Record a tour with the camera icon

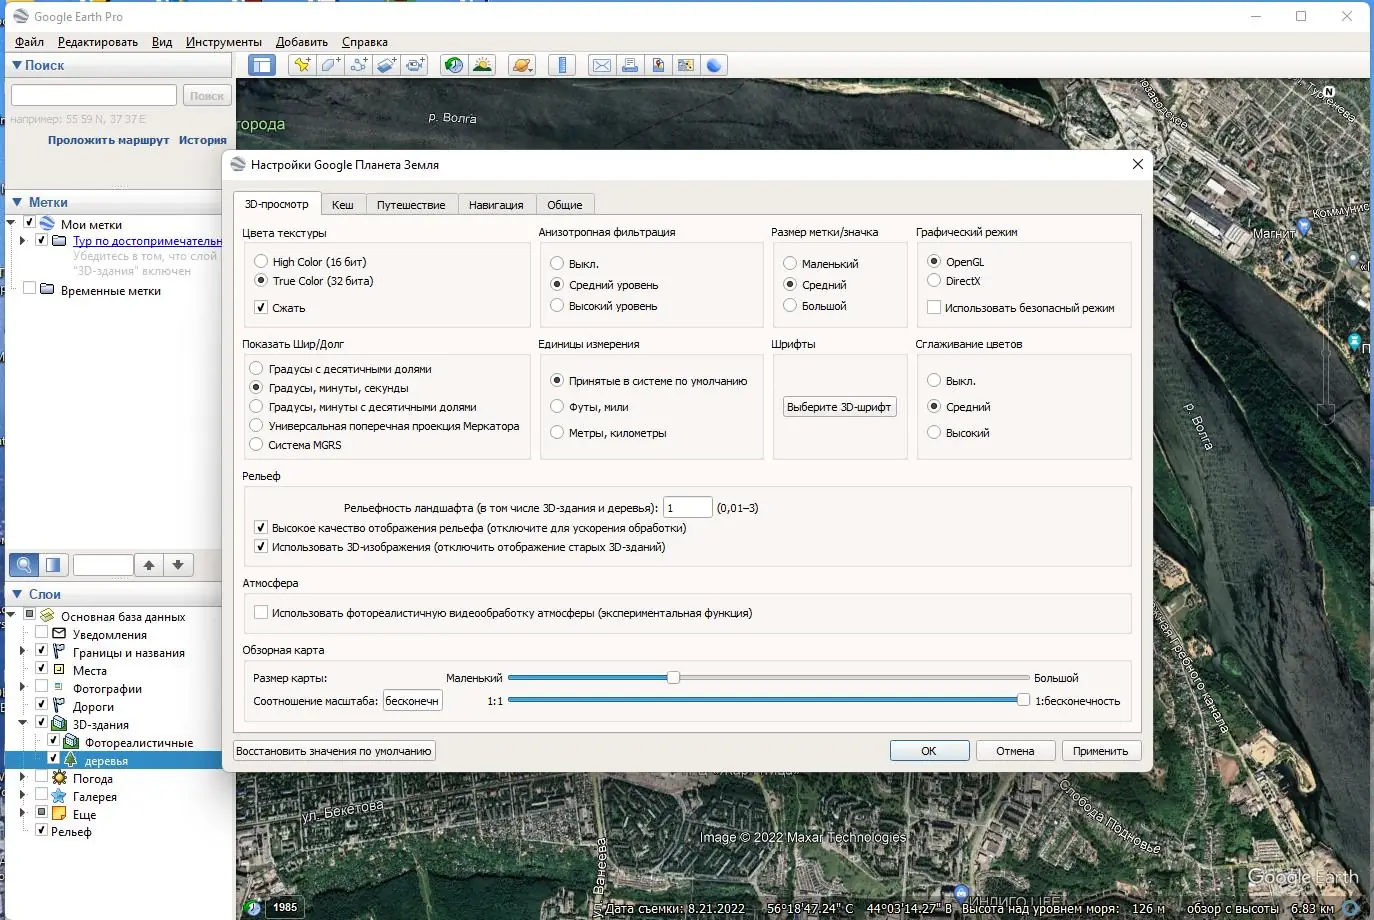pyautogui.click(x=414, y=65)
